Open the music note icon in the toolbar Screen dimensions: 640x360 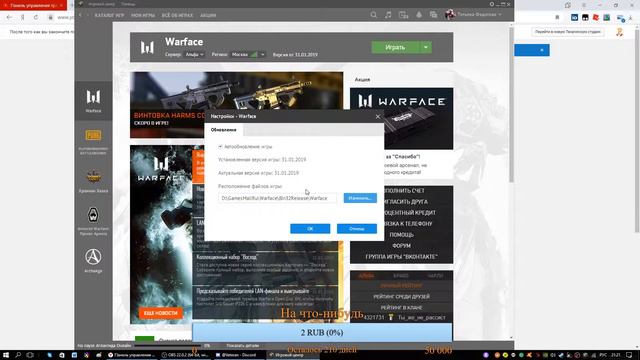point(388,15)
